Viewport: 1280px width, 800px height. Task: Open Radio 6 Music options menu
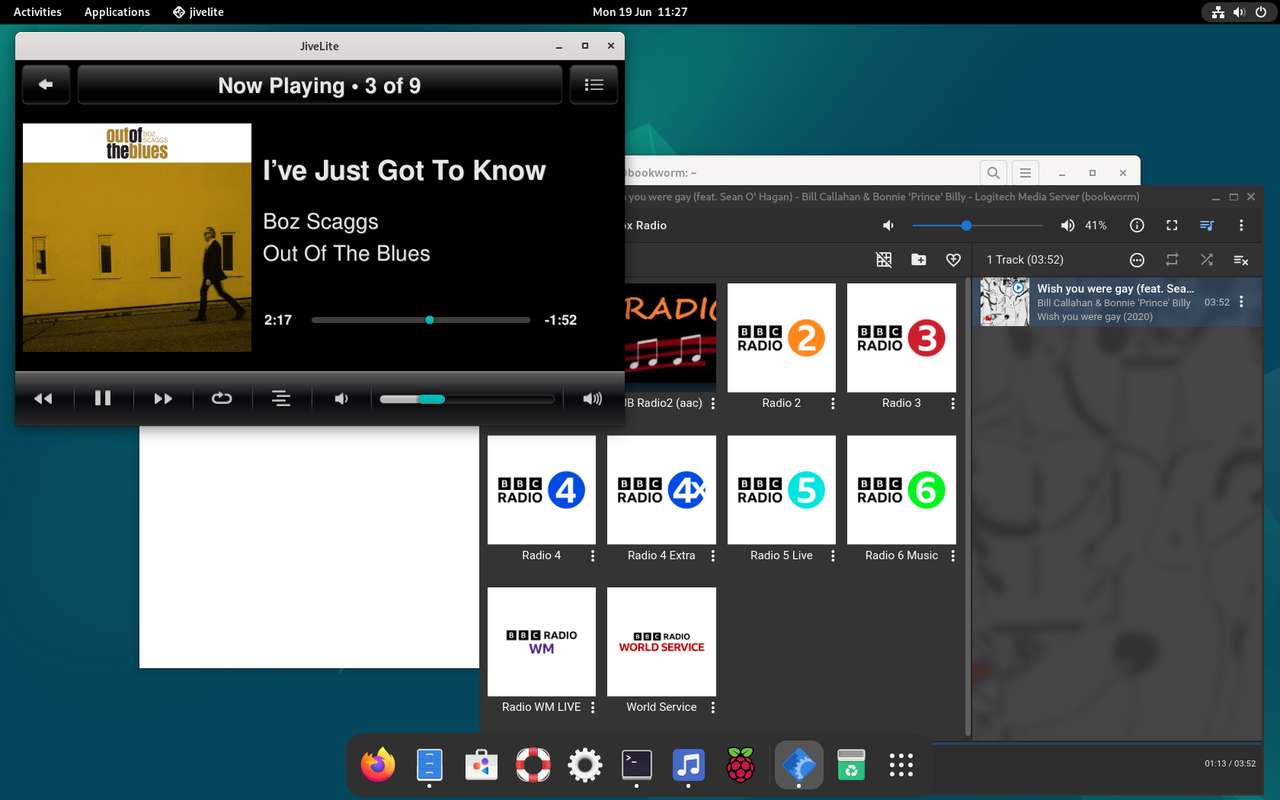pos(953,556)
